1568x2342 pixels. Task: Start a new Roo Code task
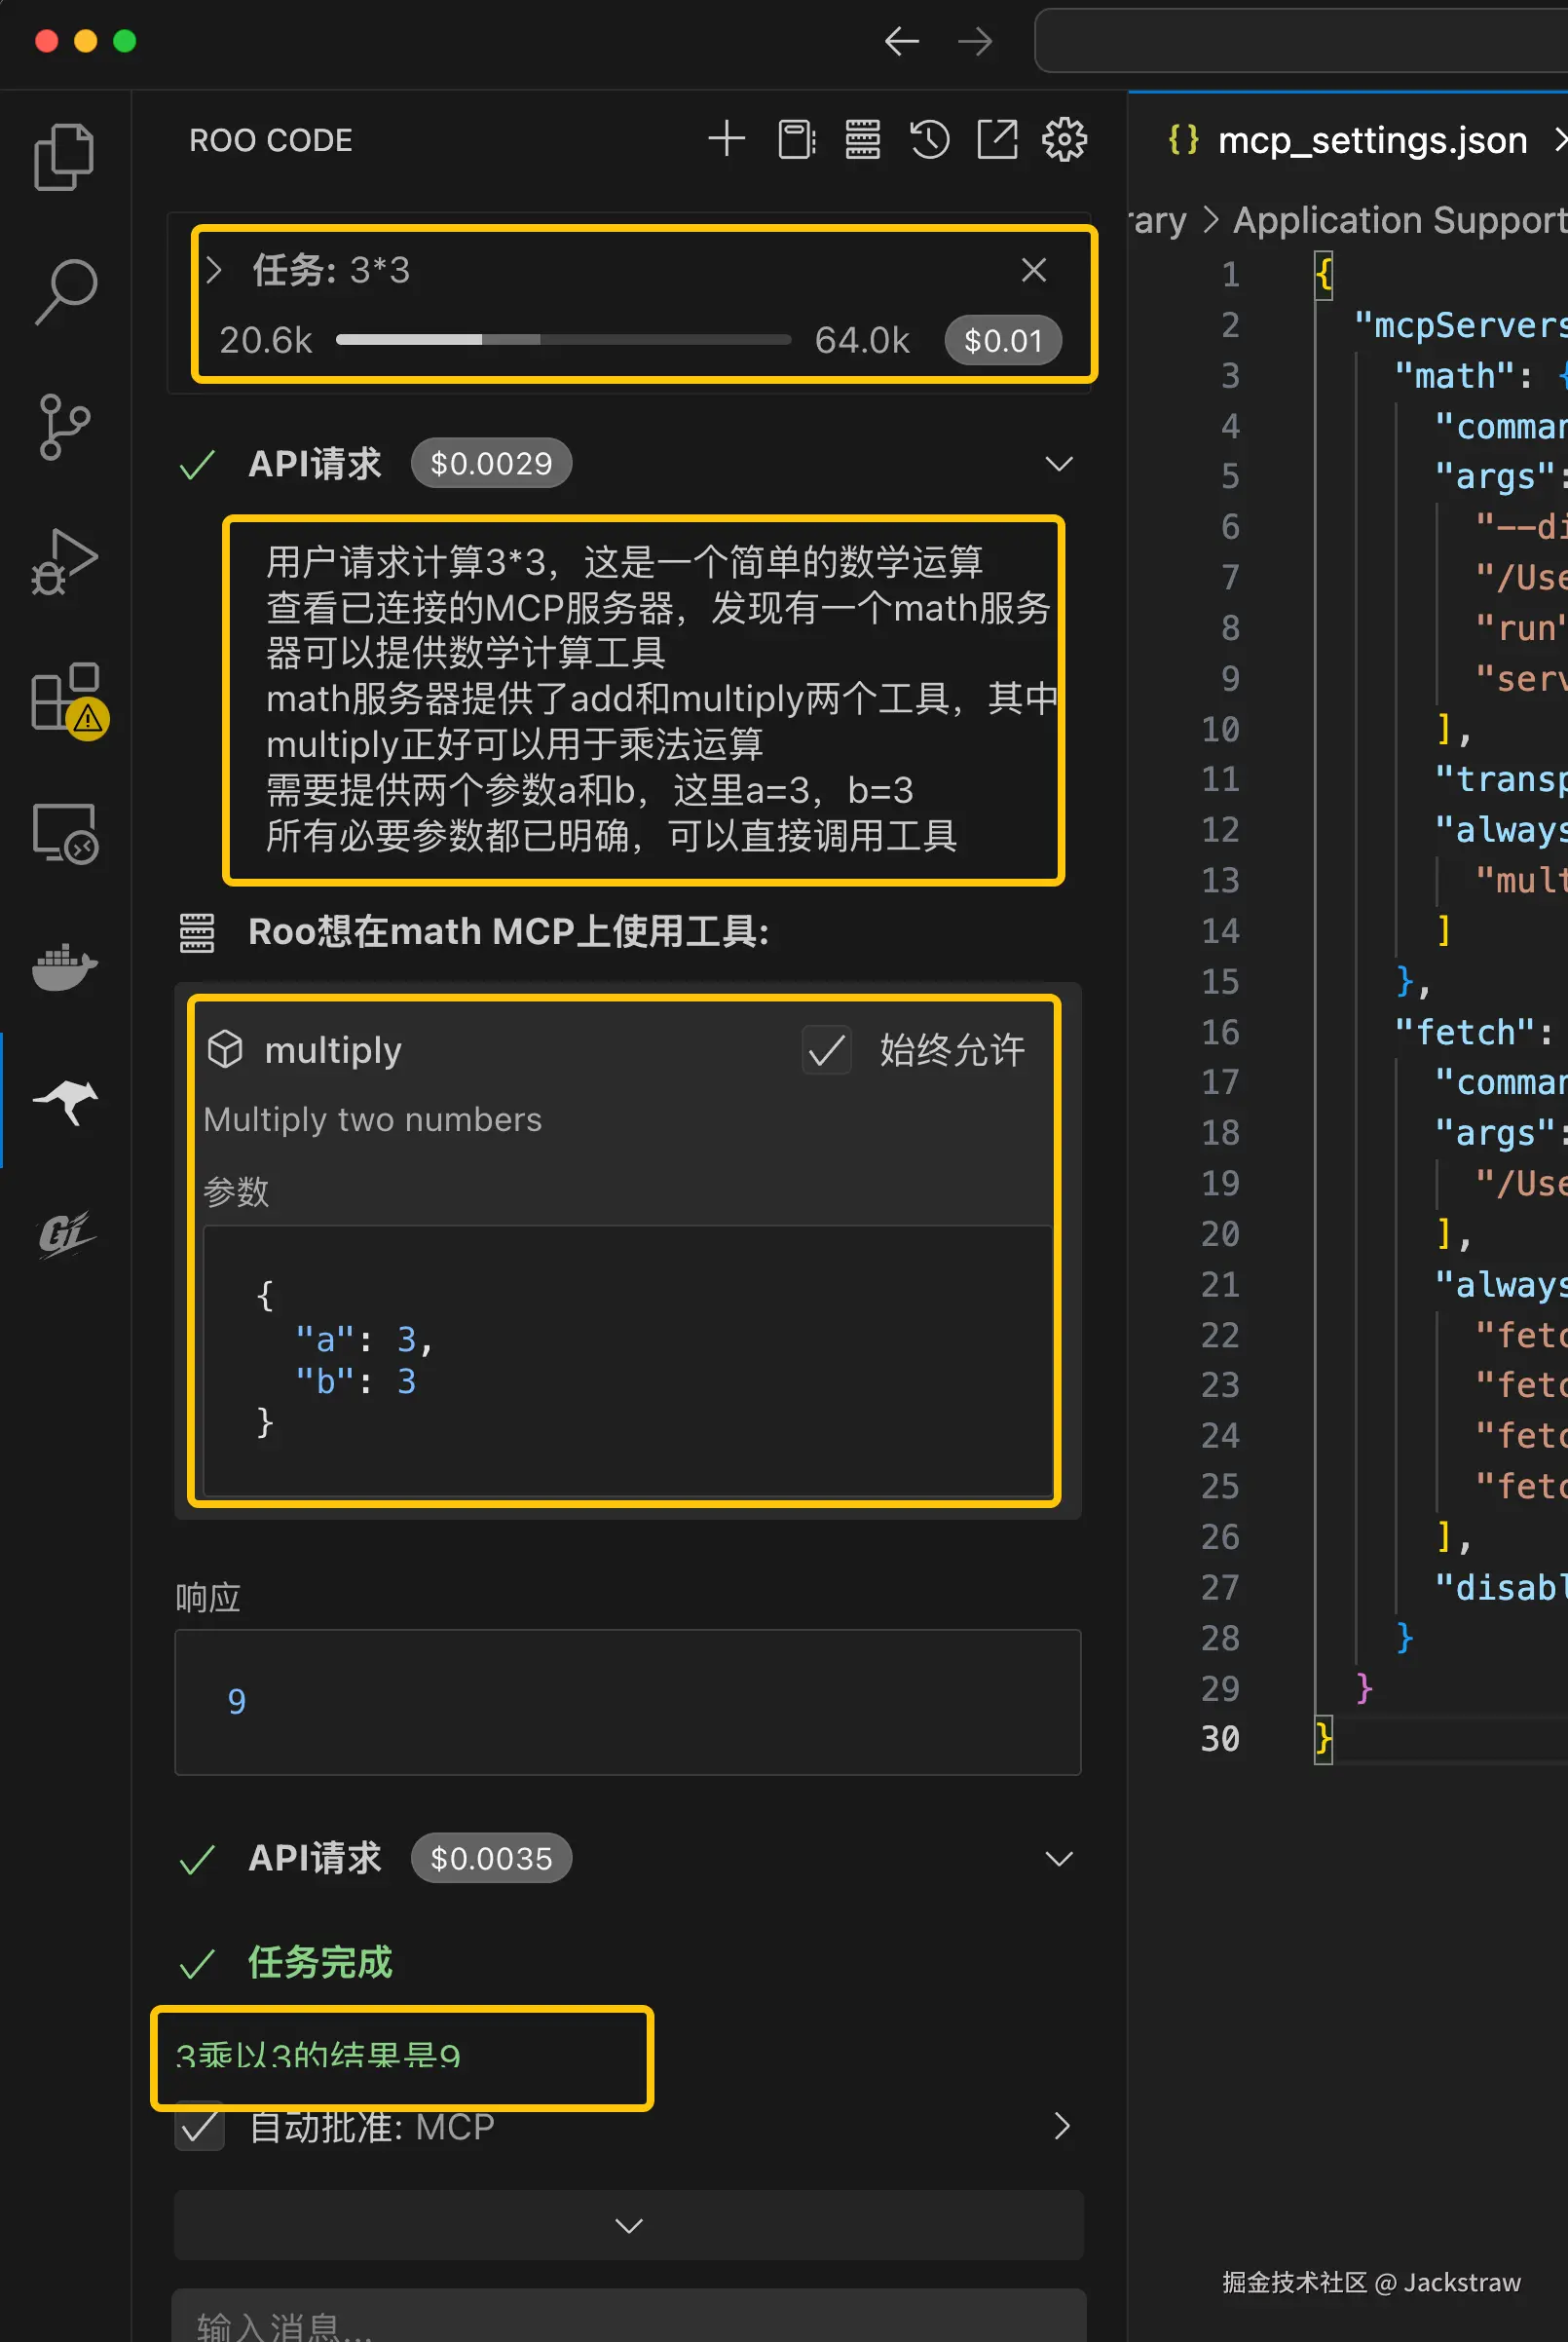point(727,139)
